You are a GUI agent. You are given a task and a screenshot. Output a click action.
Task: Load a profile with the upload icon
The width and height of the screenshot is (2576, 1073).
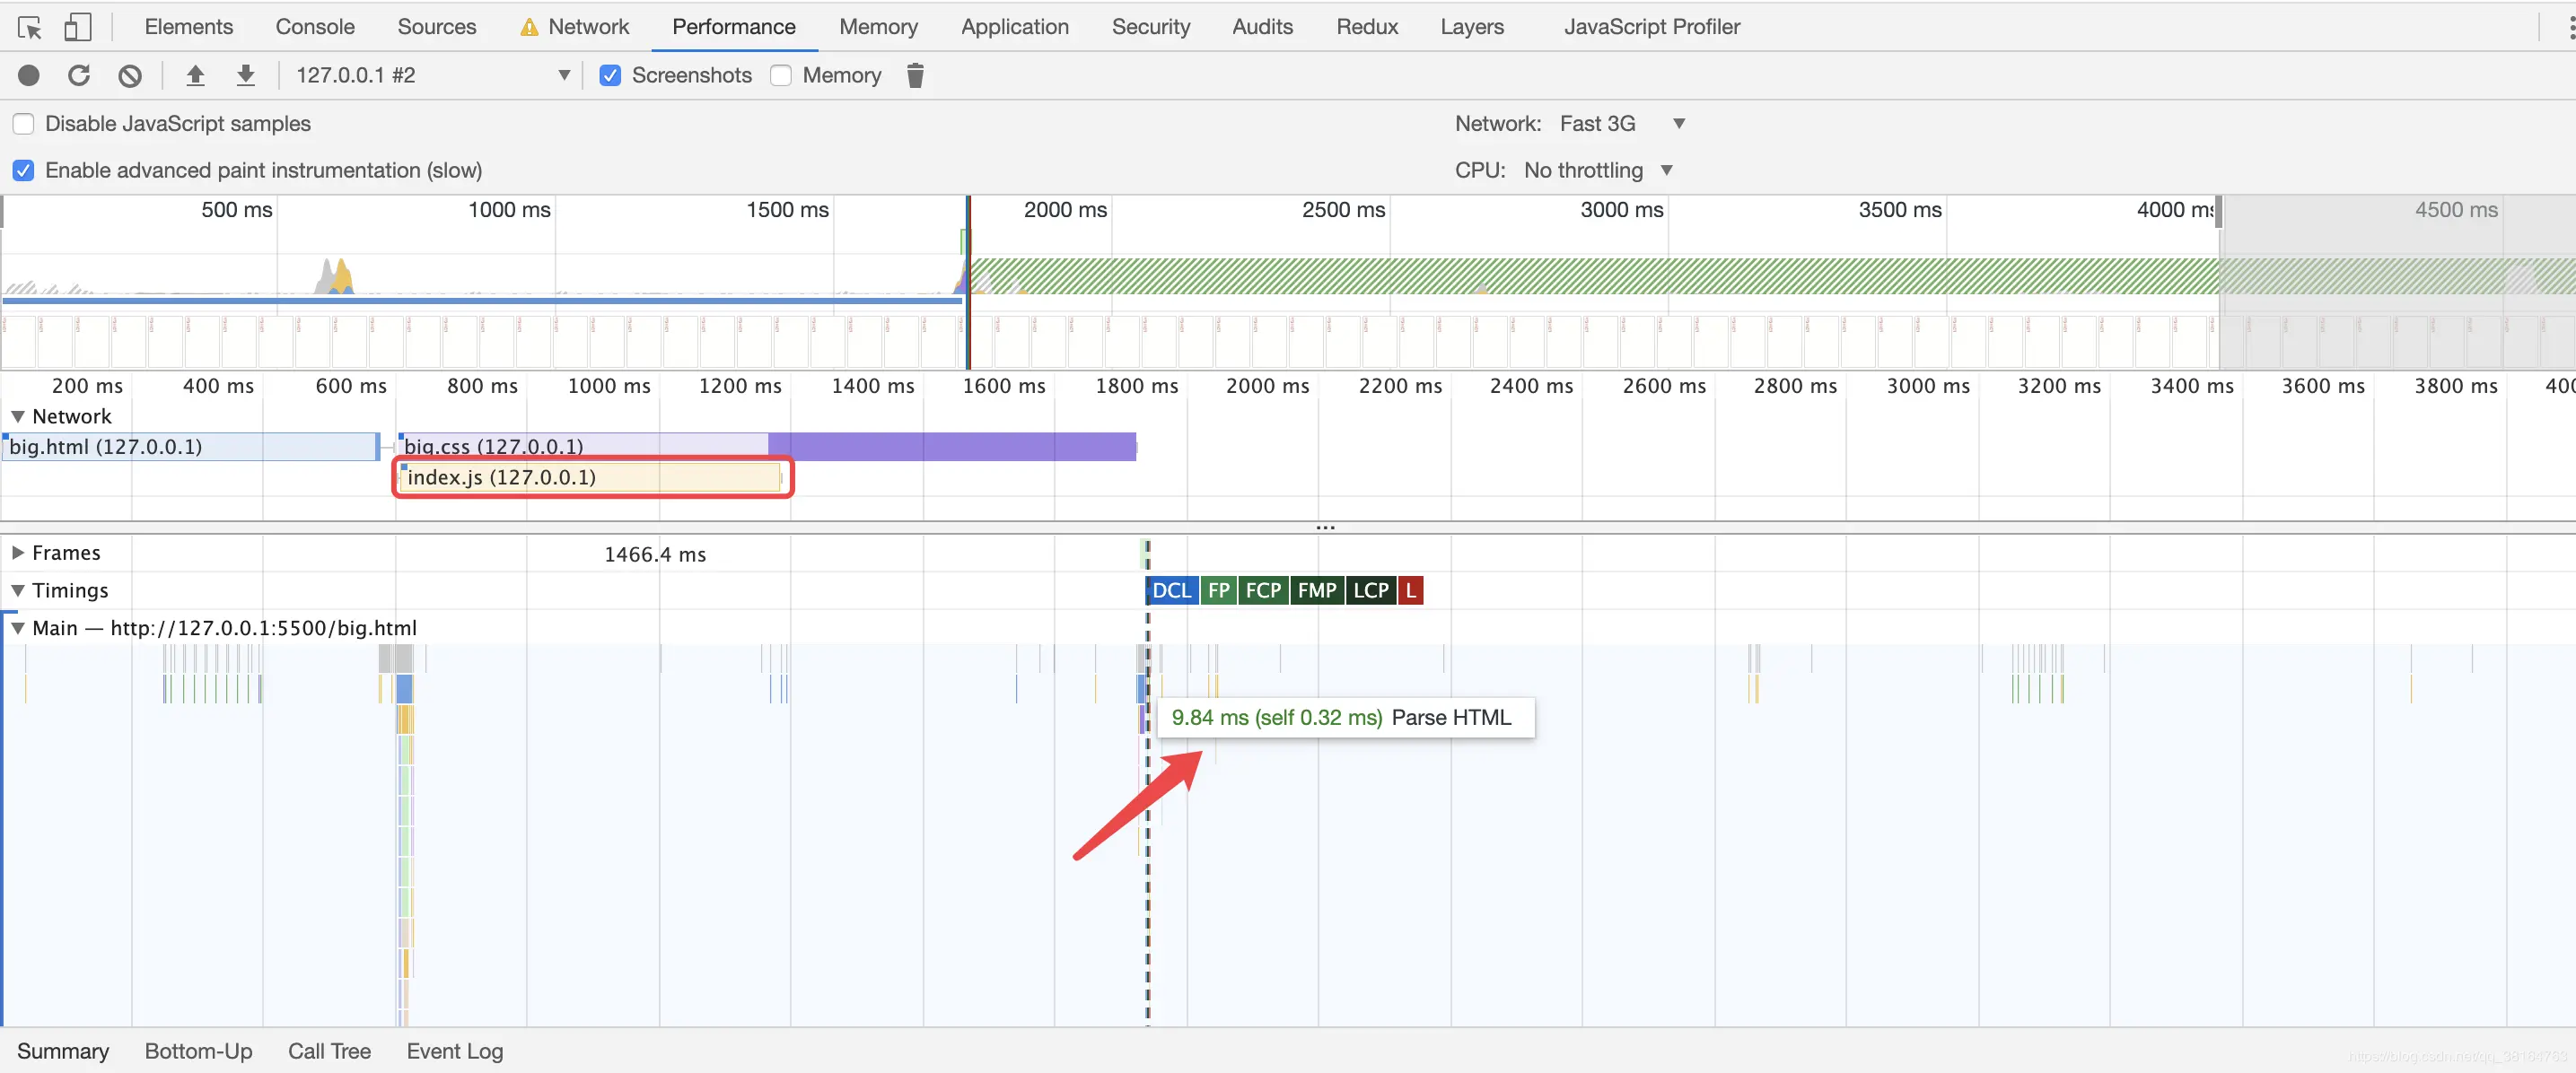[196, 75]
